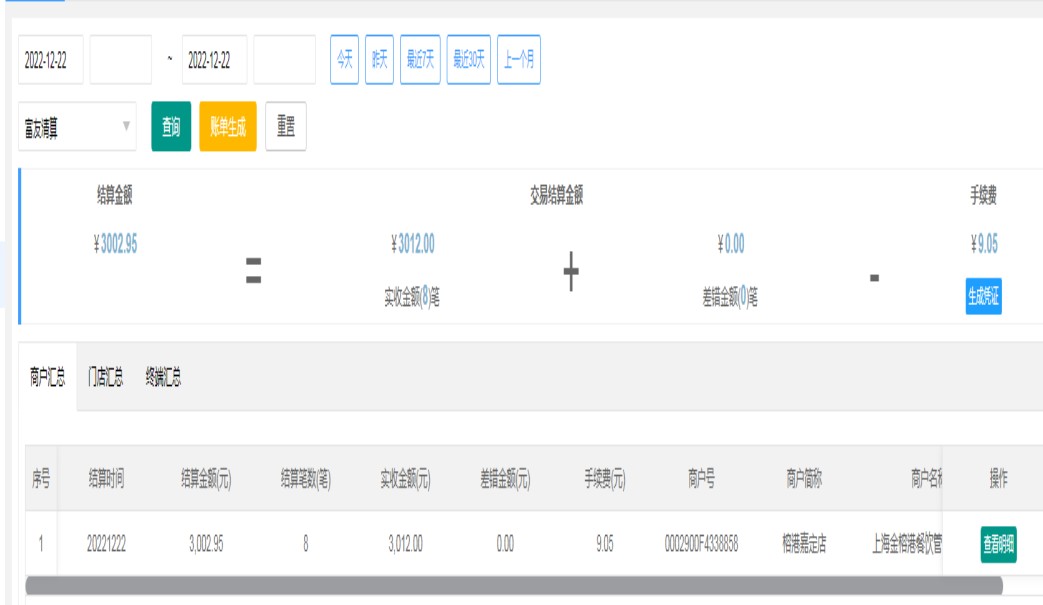This screenshot has height=605, width=1043.
Task: Select the 上一个月 date shortcut
Action: point(518,60)
